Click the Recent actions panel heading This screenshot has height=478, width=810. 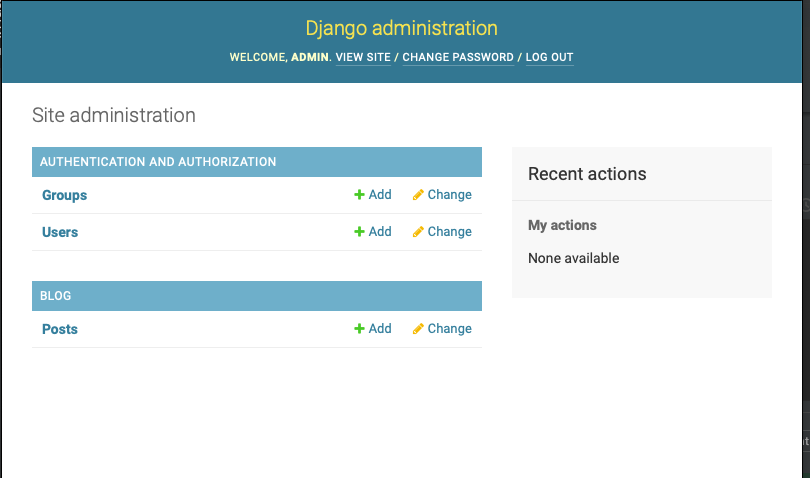[587, 174]
